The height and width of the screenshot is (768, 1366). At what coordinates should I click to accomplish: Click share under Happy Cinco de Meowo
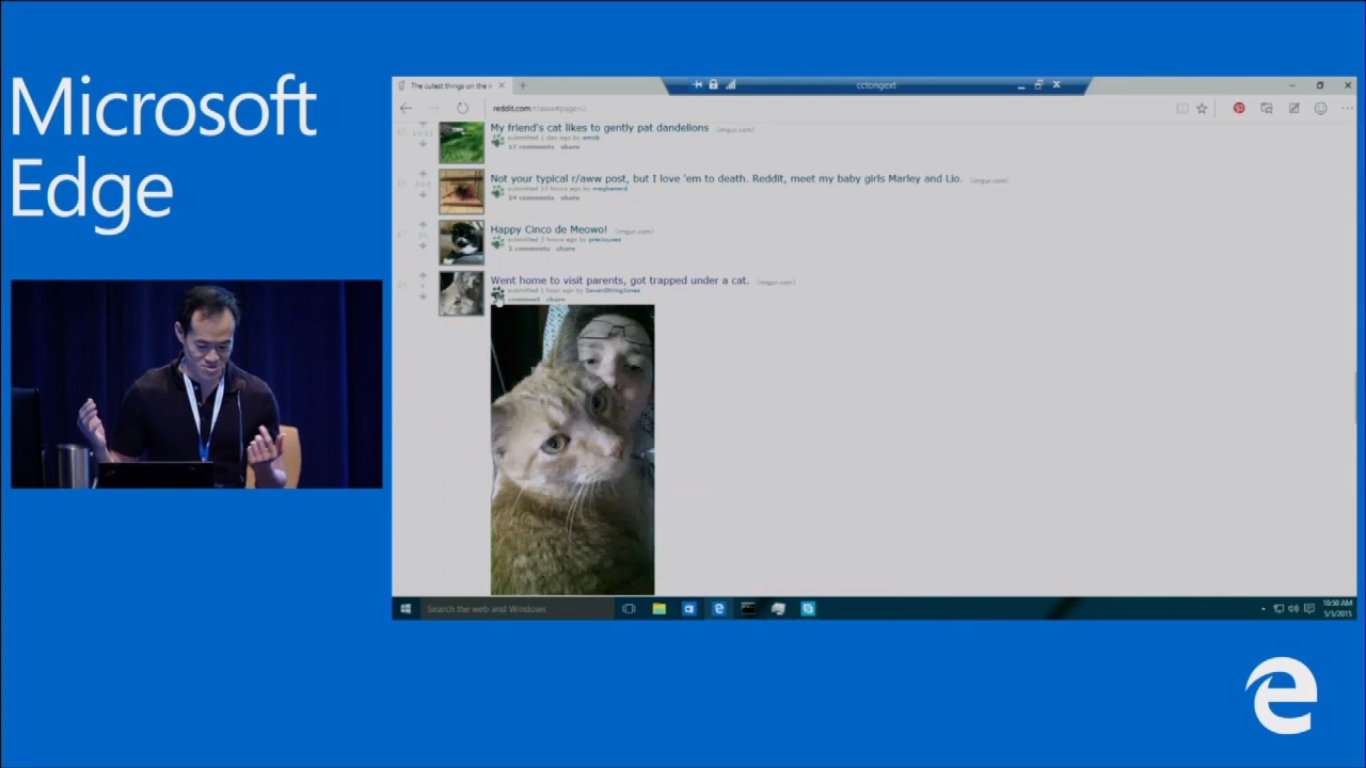click(x=566, y=249)
